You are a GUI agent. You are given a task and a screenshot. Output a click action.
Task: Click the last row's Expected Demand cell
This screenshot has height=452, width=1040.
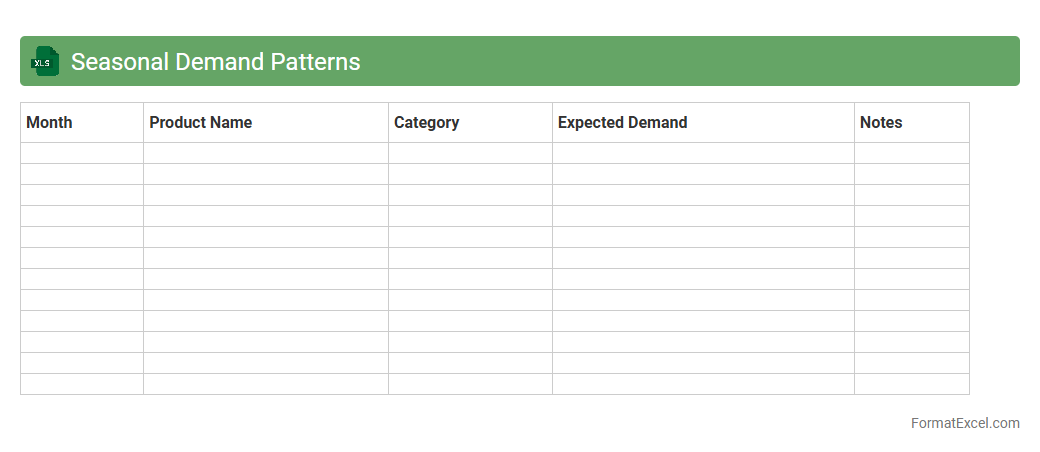(703, 384)
